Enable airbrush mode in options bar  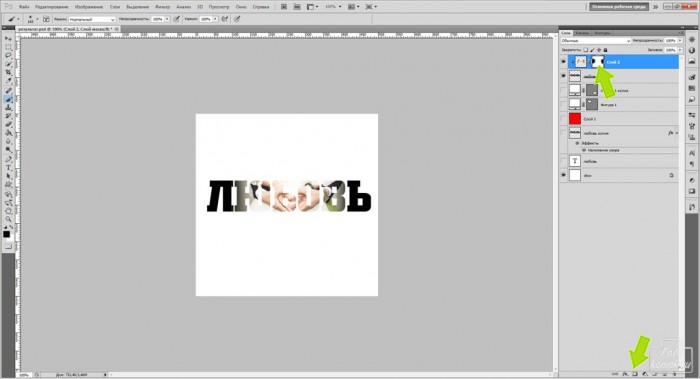pos(225,19)
